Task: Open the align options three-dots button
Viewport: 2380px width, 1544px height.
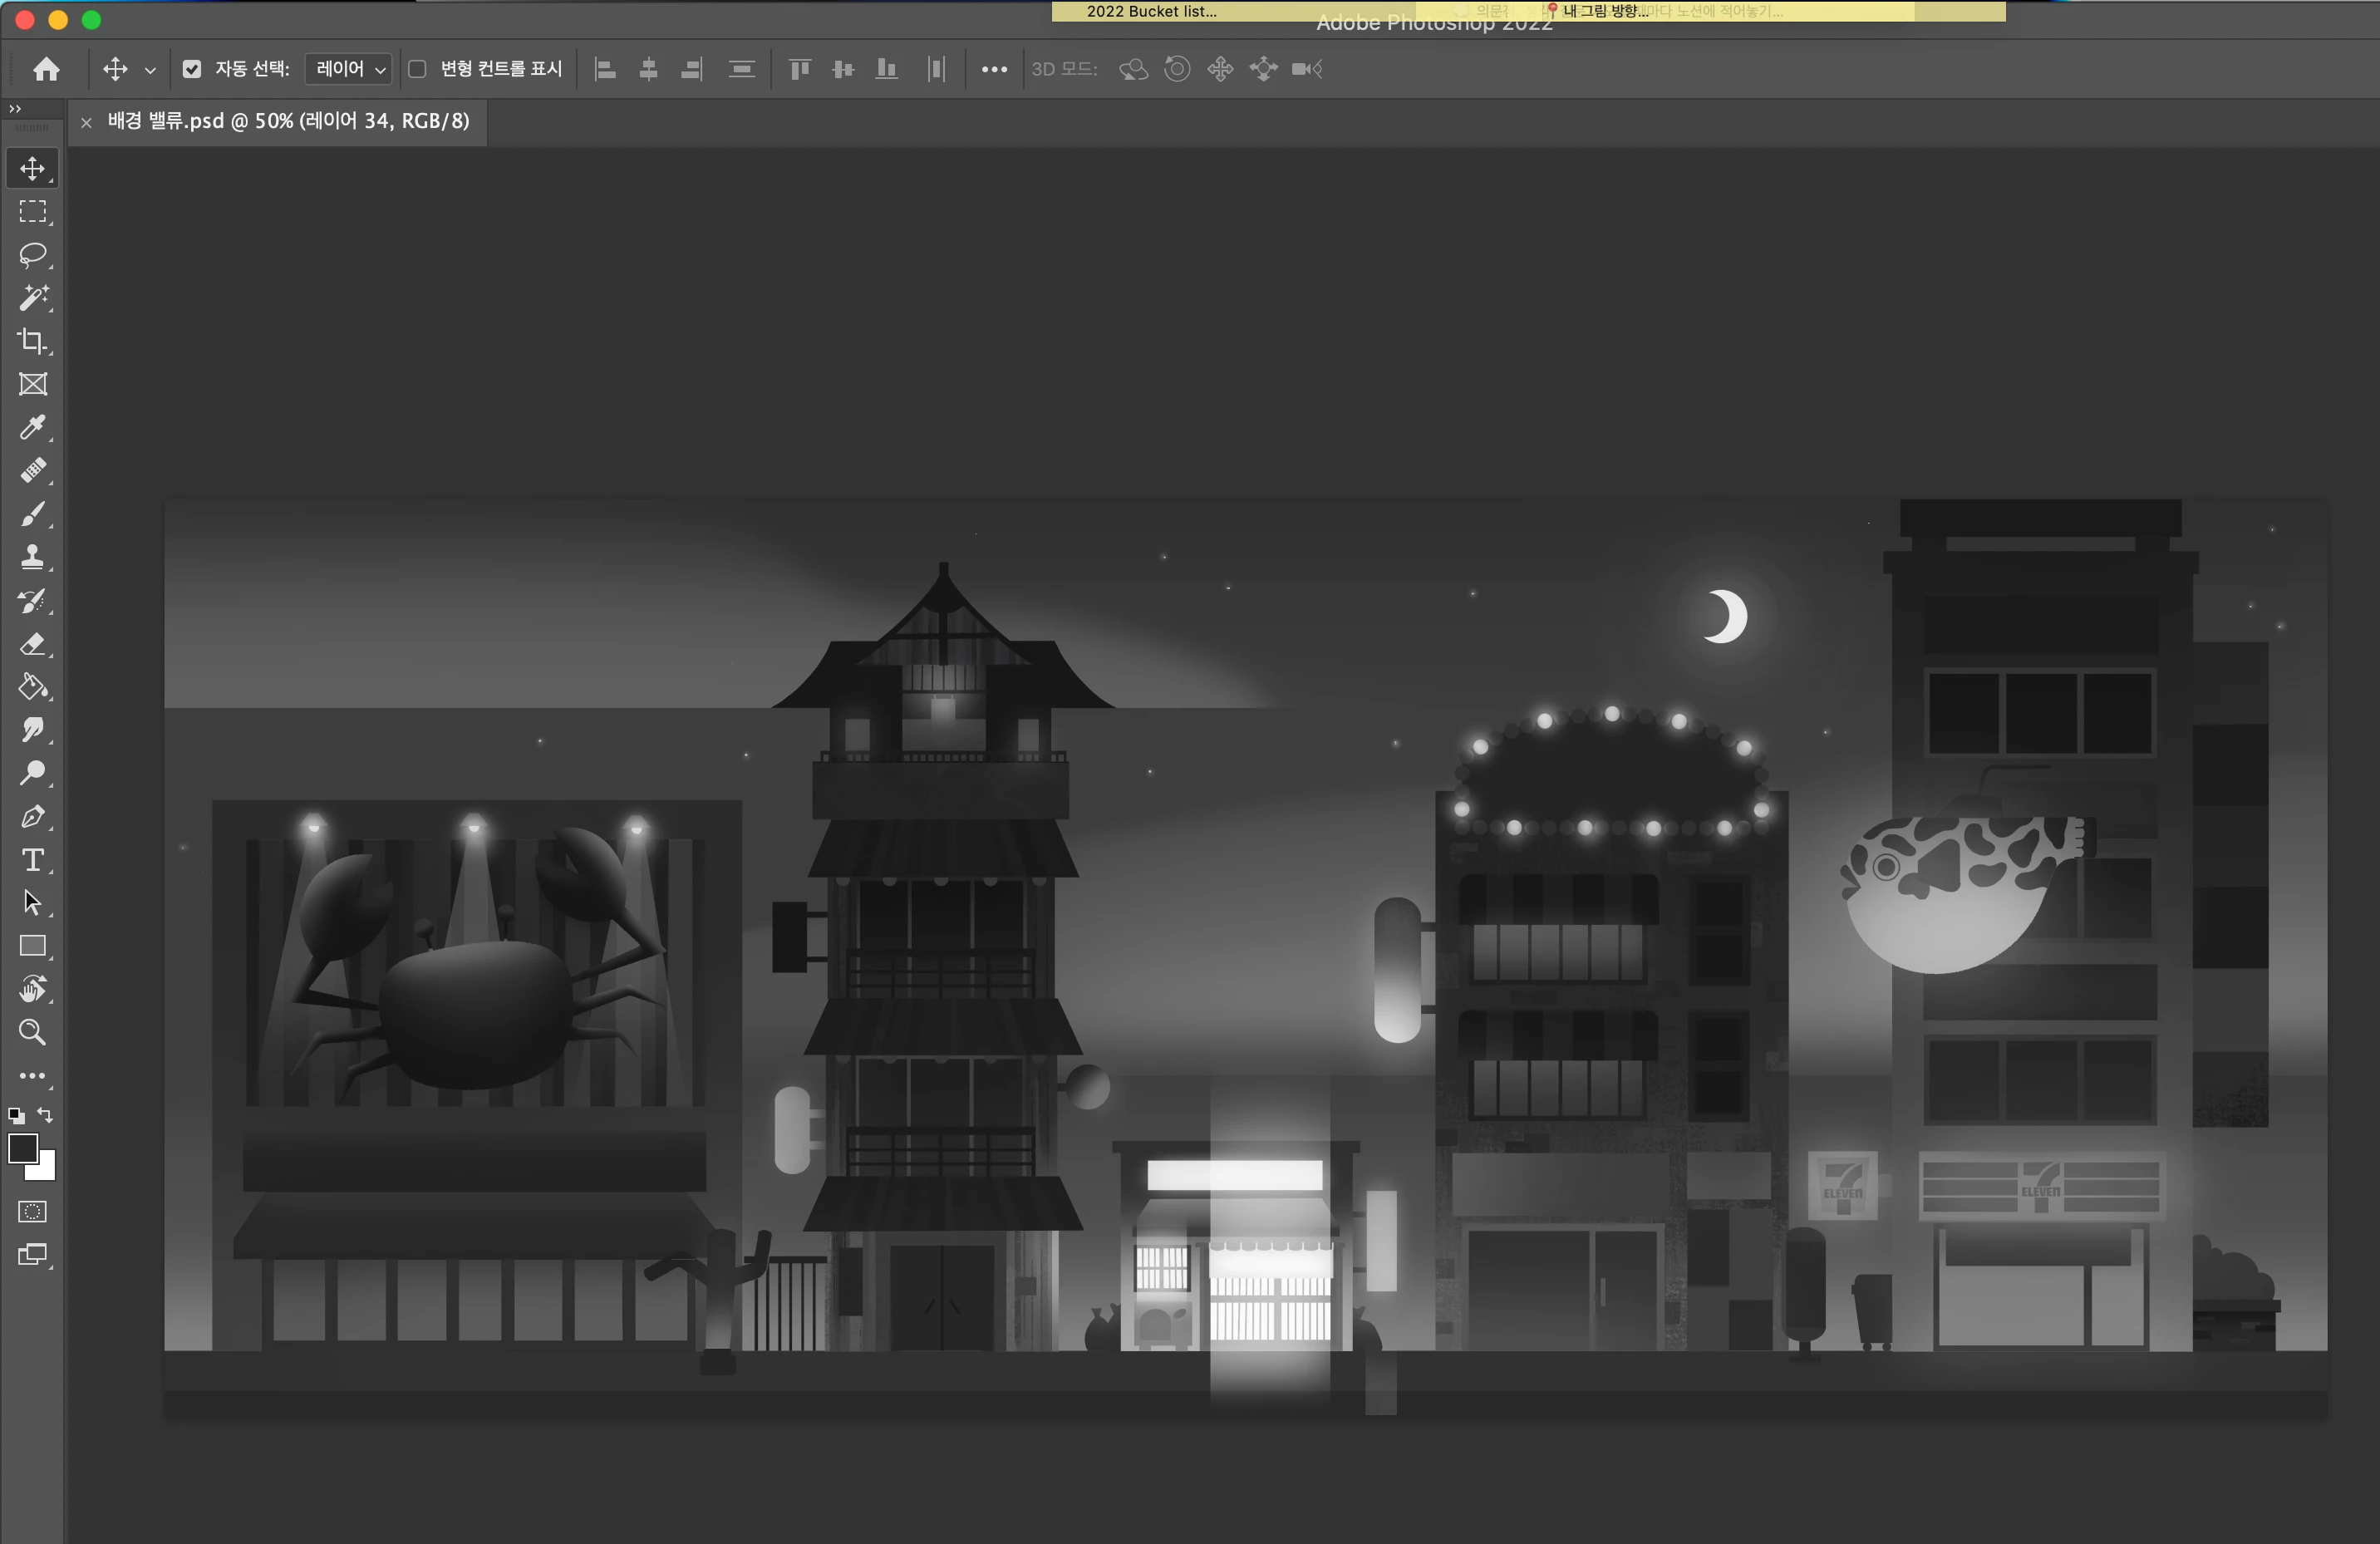Action: point(994,69)
